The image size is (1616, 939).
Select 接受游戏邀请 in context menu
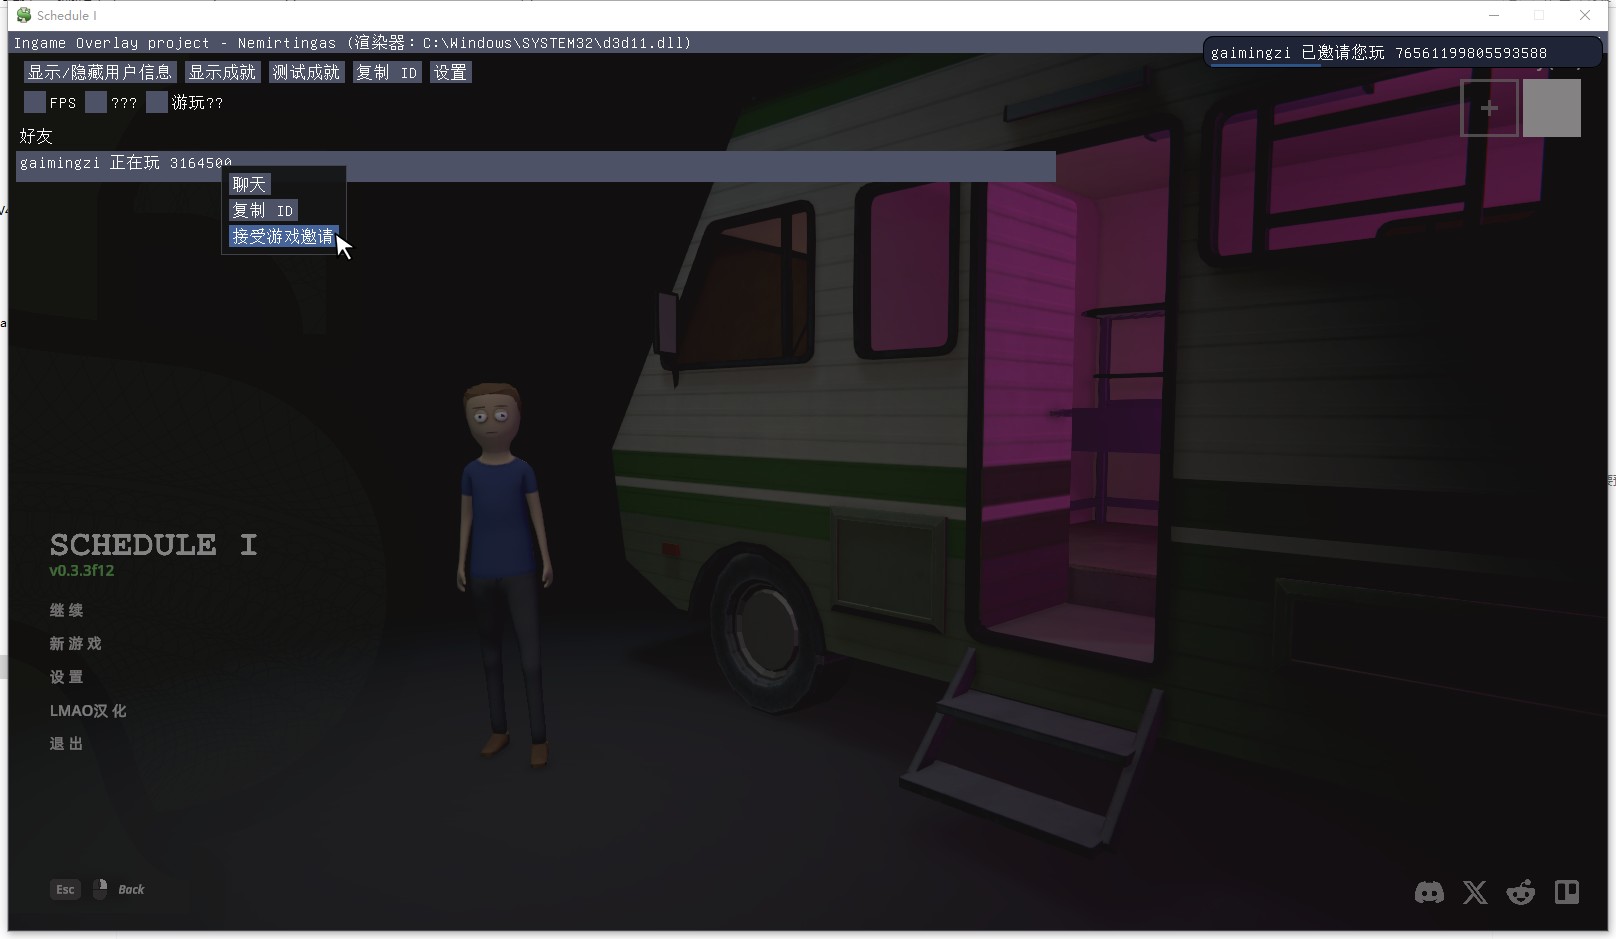click(x=283, y=236)
